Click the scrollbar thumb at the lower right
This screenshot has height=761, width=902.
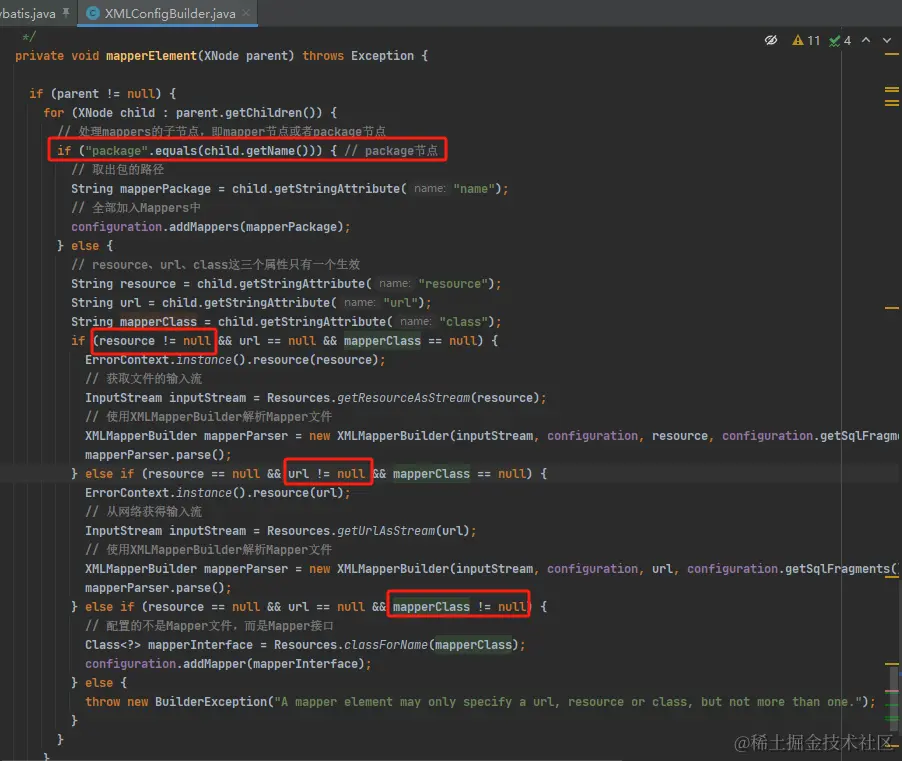893,697
